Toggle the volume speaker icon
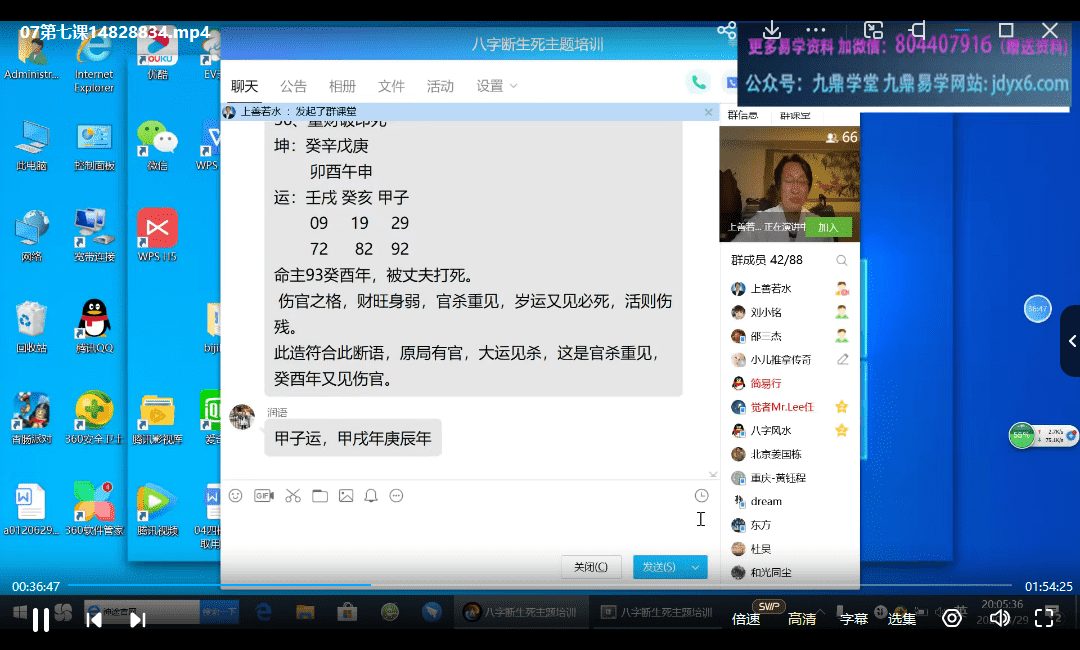The height and width of the screenshot is (650, 1080). click(x=999, y=618)
